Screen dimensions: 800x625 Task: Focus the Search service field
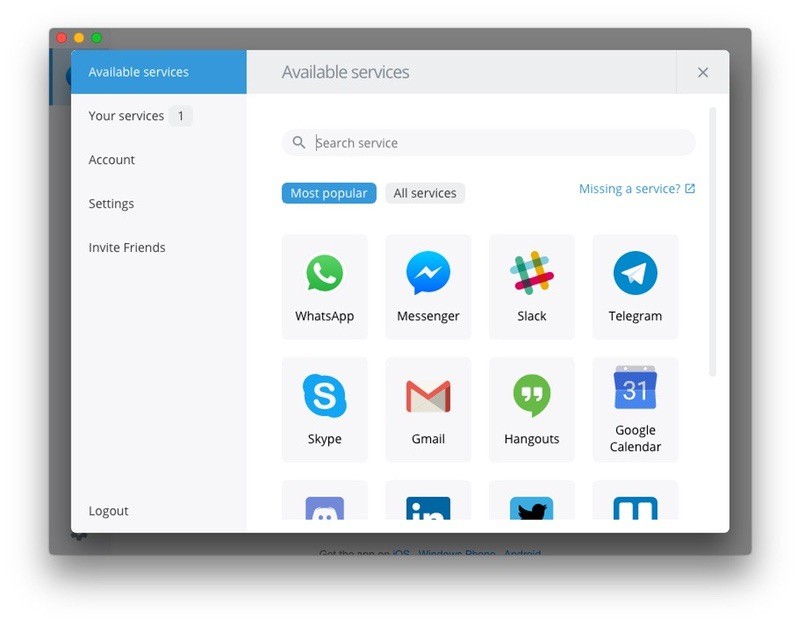[x=489, y=142]
